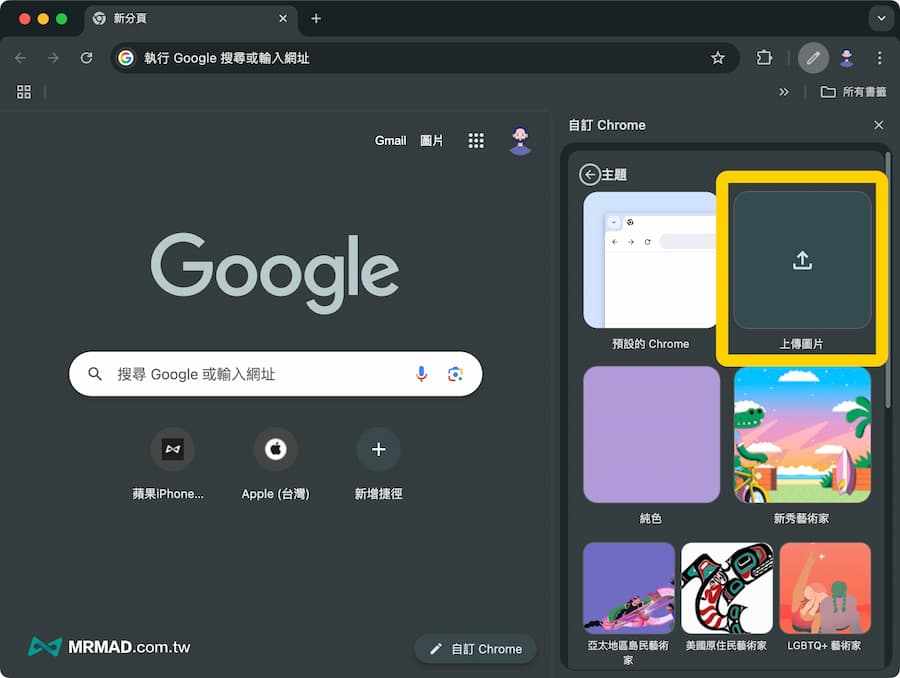Image resolution: width=900 pixels, height=678 pixels.
Task: Search by image with Google Lens icon
Action: point(455,374)
